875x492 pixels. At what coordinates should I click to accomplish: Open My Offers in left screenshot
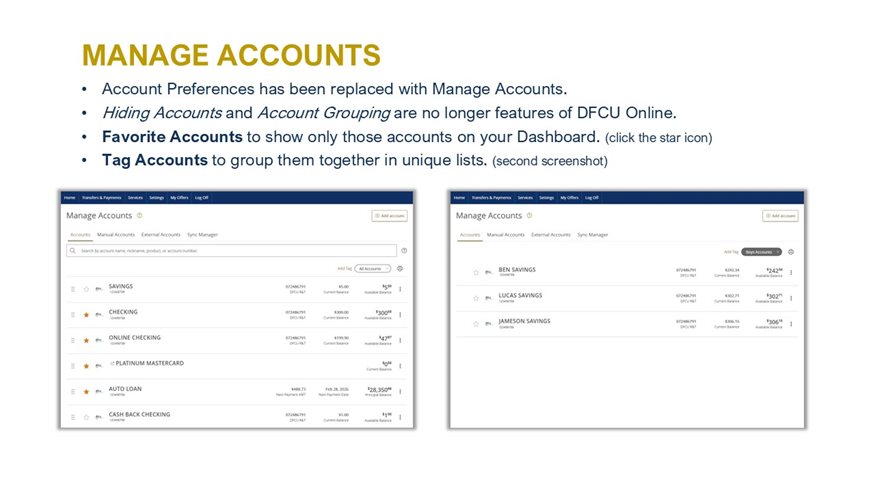coord(179,197)
